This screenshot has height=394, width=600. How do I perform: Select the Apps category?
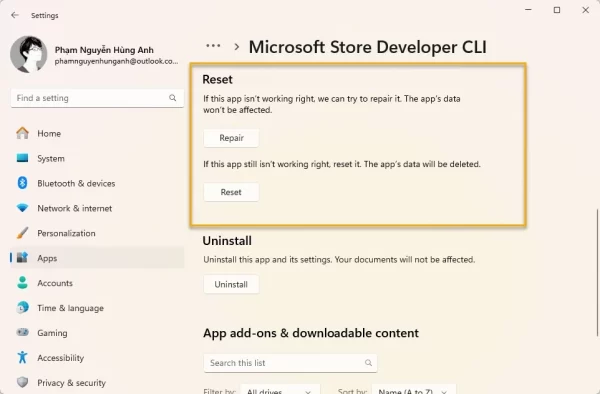pos(97,258)
